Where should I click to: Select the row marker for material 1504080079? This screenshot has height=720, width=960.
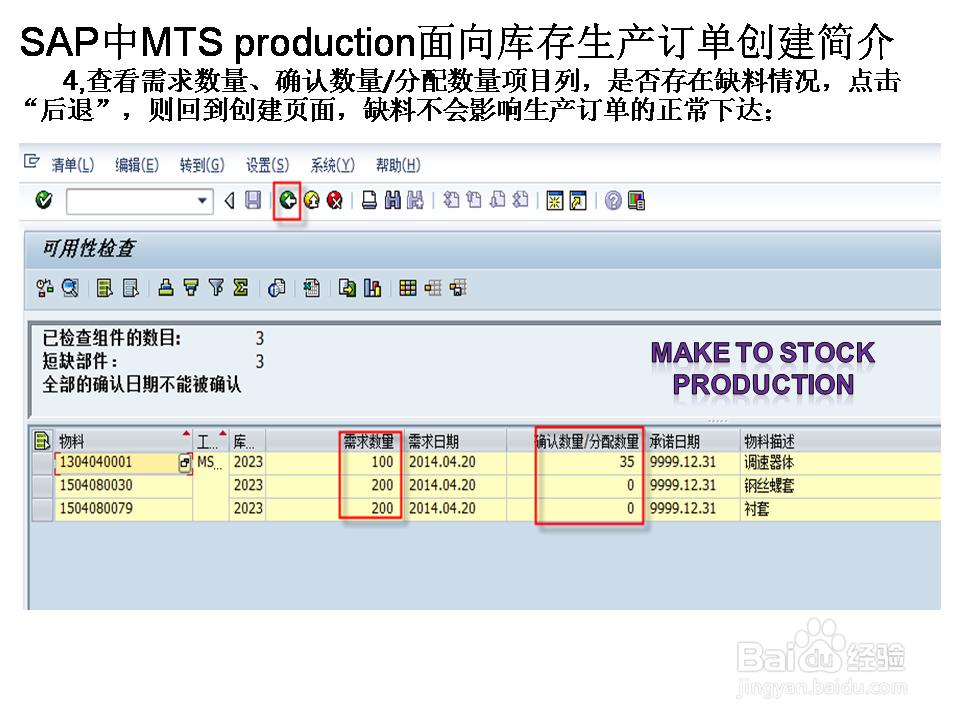[43, 509]
